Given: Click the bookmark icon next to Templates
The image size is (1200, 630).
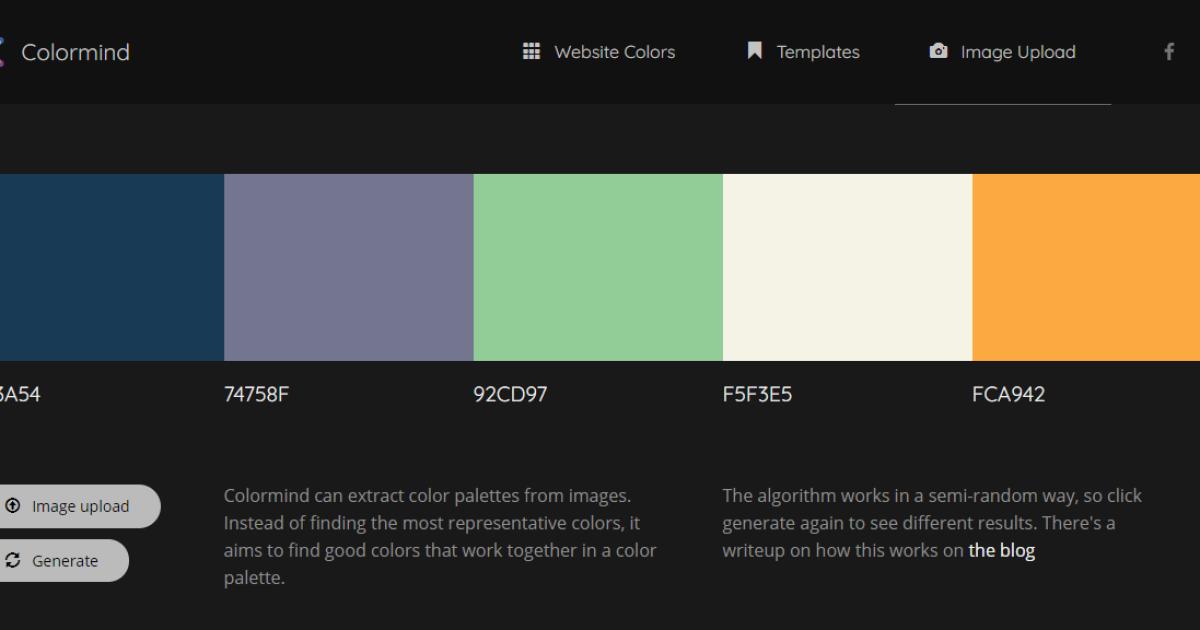Looking at the screenshot, I should (x=752, y=50).
